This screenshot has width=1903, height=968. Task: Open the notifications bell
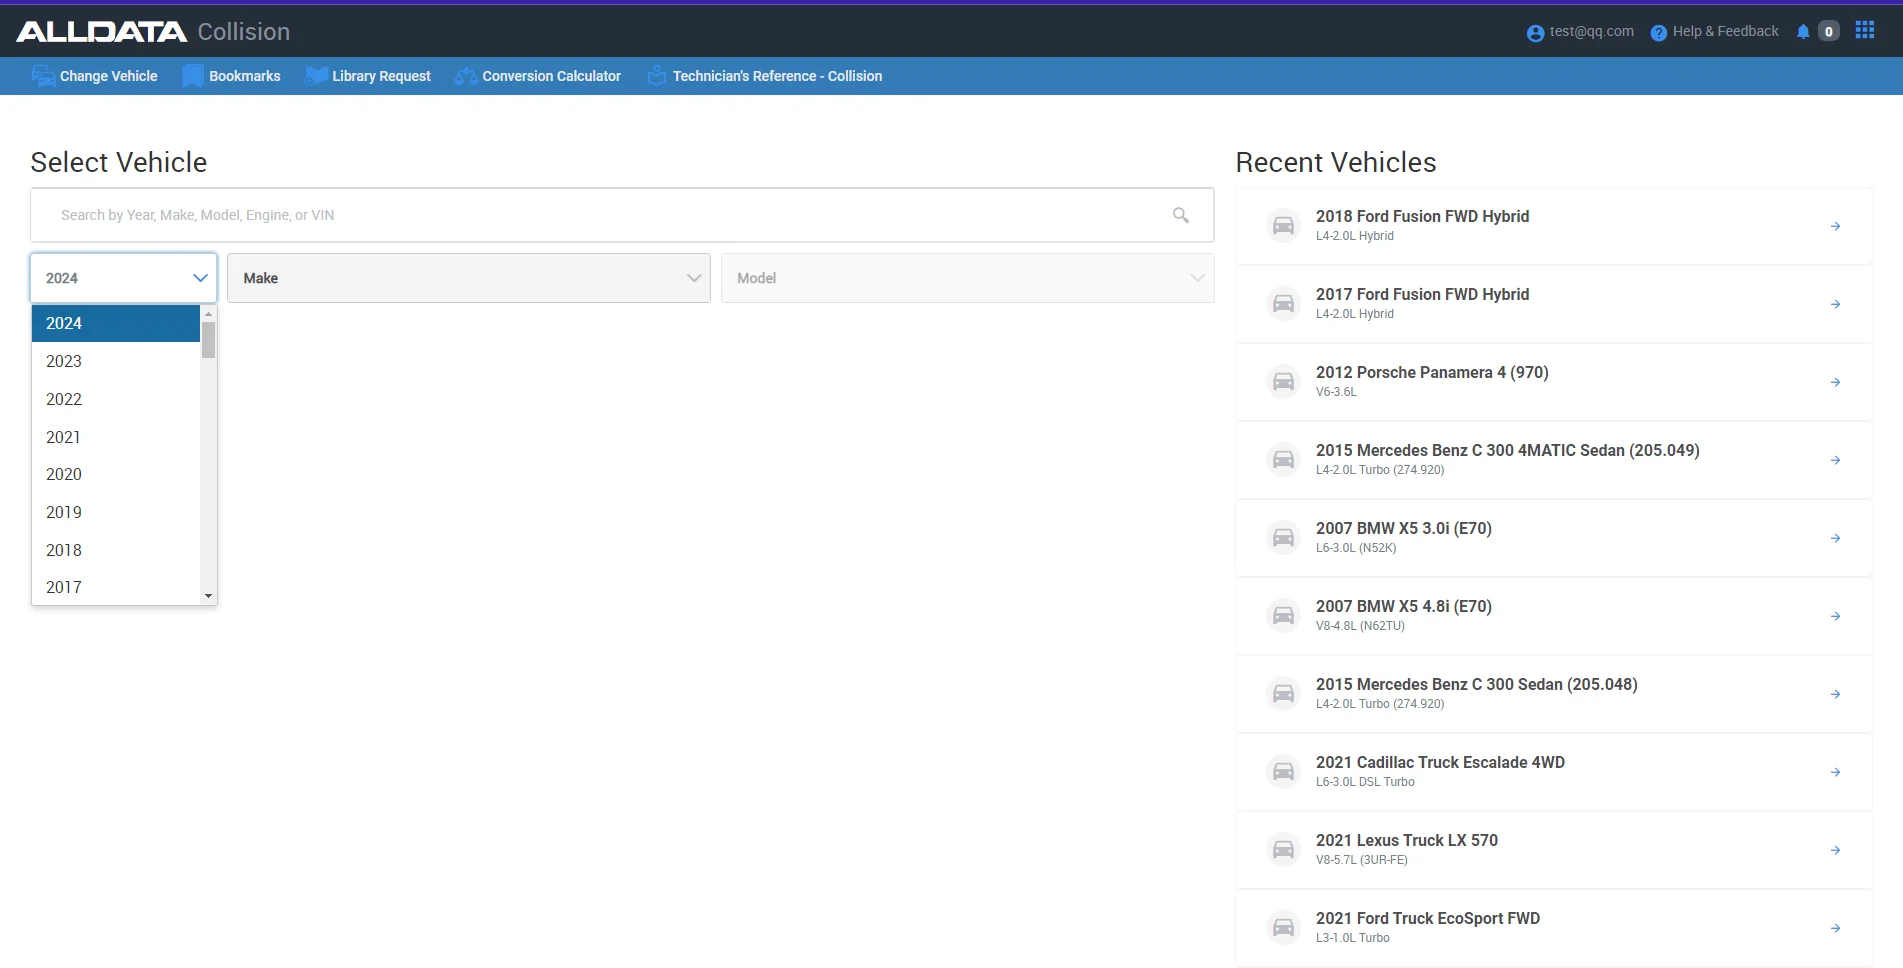point(1803,32)
